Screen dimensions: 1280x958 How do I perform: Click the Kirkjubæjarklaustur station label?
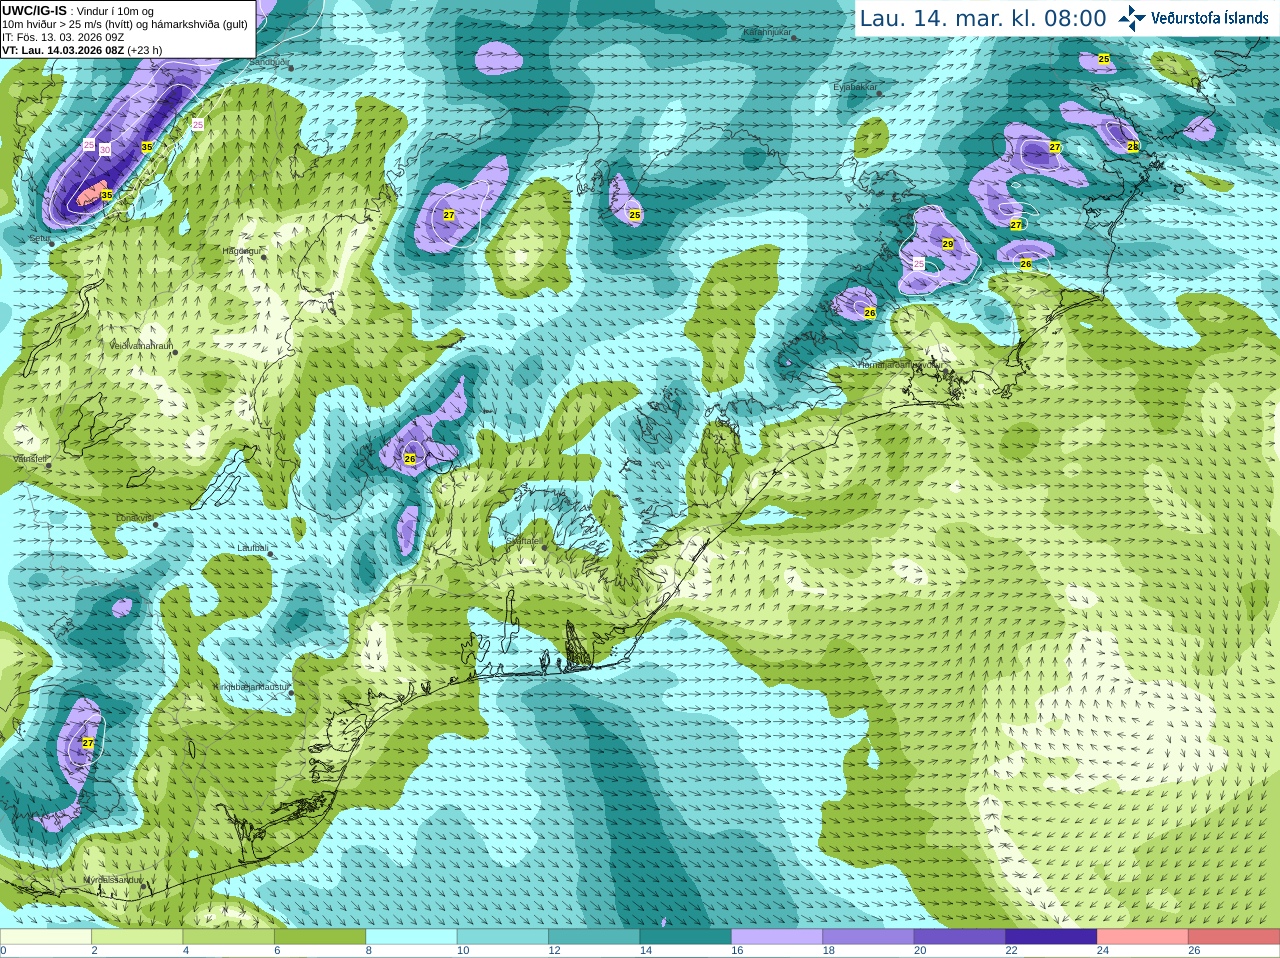coord(251,687)
